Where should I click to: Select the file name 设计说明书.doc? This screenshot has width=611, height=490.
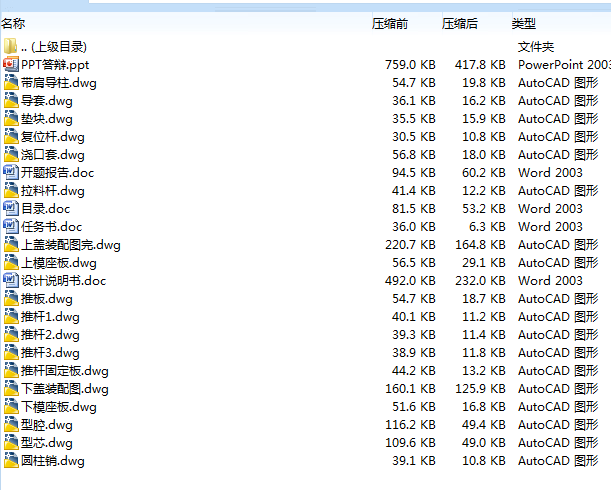64,281
